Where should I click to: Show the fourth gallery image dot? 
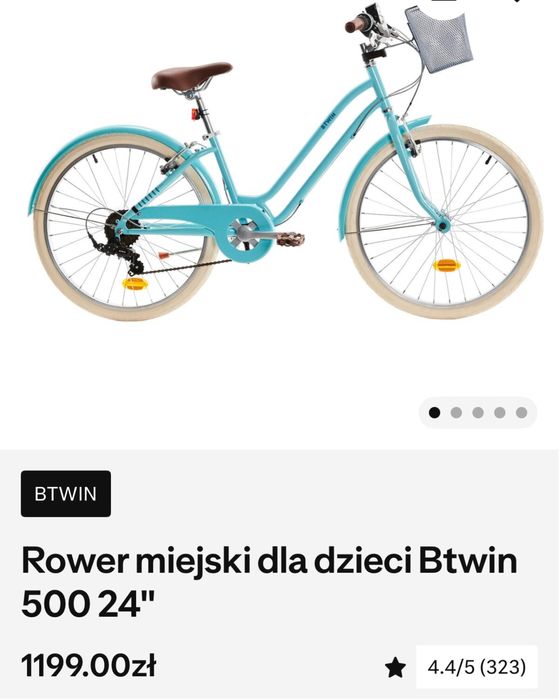coord(500,413)
